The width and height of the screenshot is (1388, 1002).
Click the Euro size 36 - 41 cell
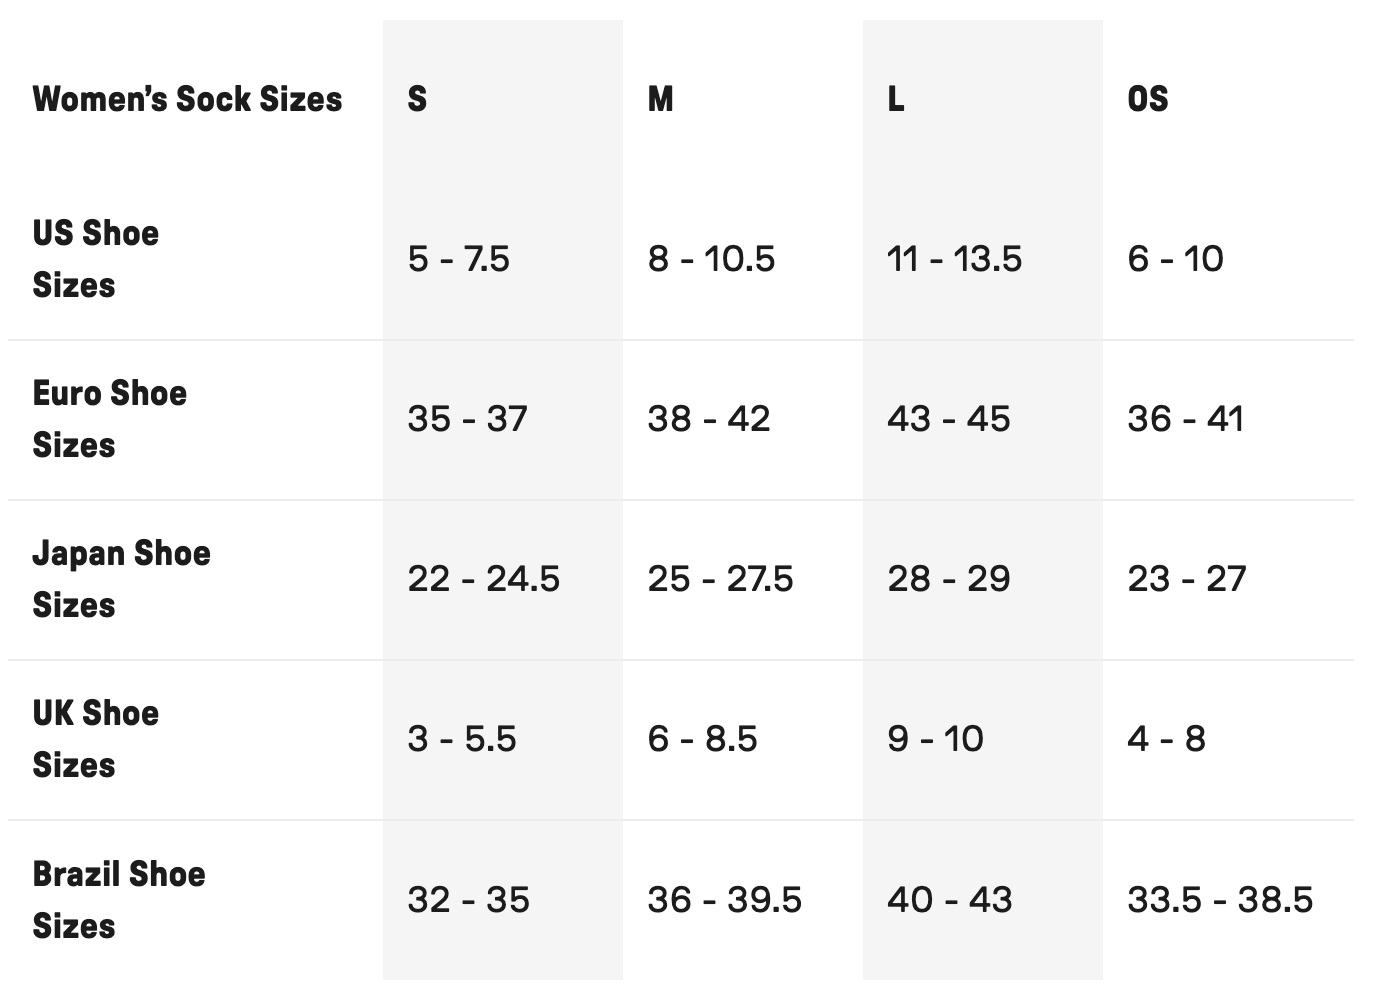(1185, 419)
